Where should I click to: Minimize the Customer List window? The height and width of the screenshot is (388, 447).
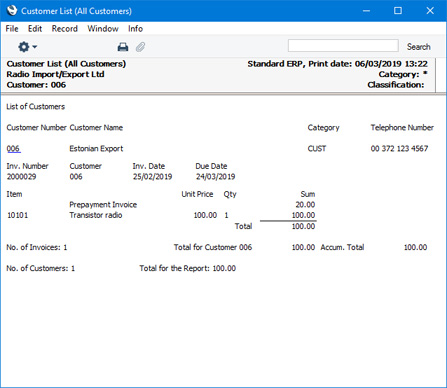366,11
